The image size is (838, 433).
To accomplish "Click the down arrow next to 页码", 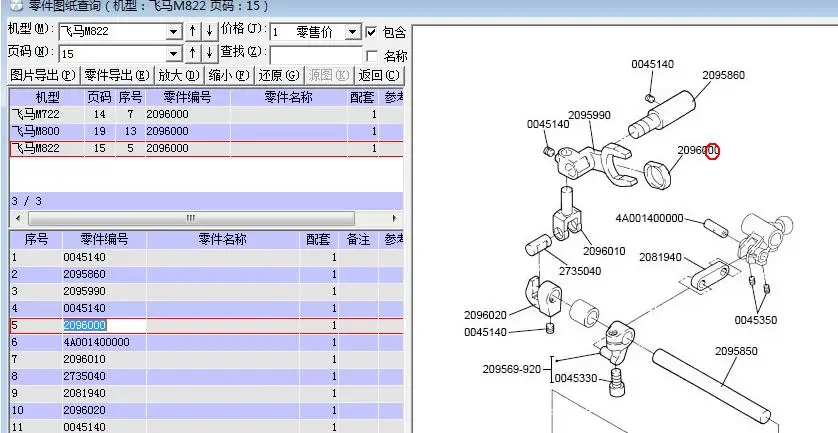I will click(x=210, y=53).
